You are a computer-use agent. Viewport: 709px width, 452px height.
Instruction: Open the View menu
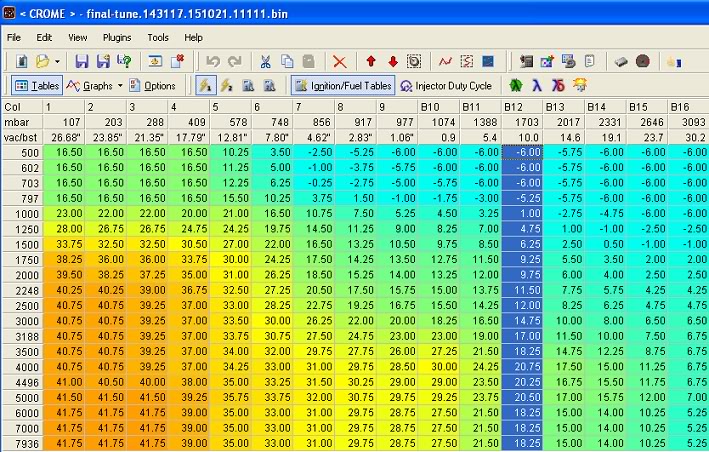pyautogui.click(x=77, y=38)
